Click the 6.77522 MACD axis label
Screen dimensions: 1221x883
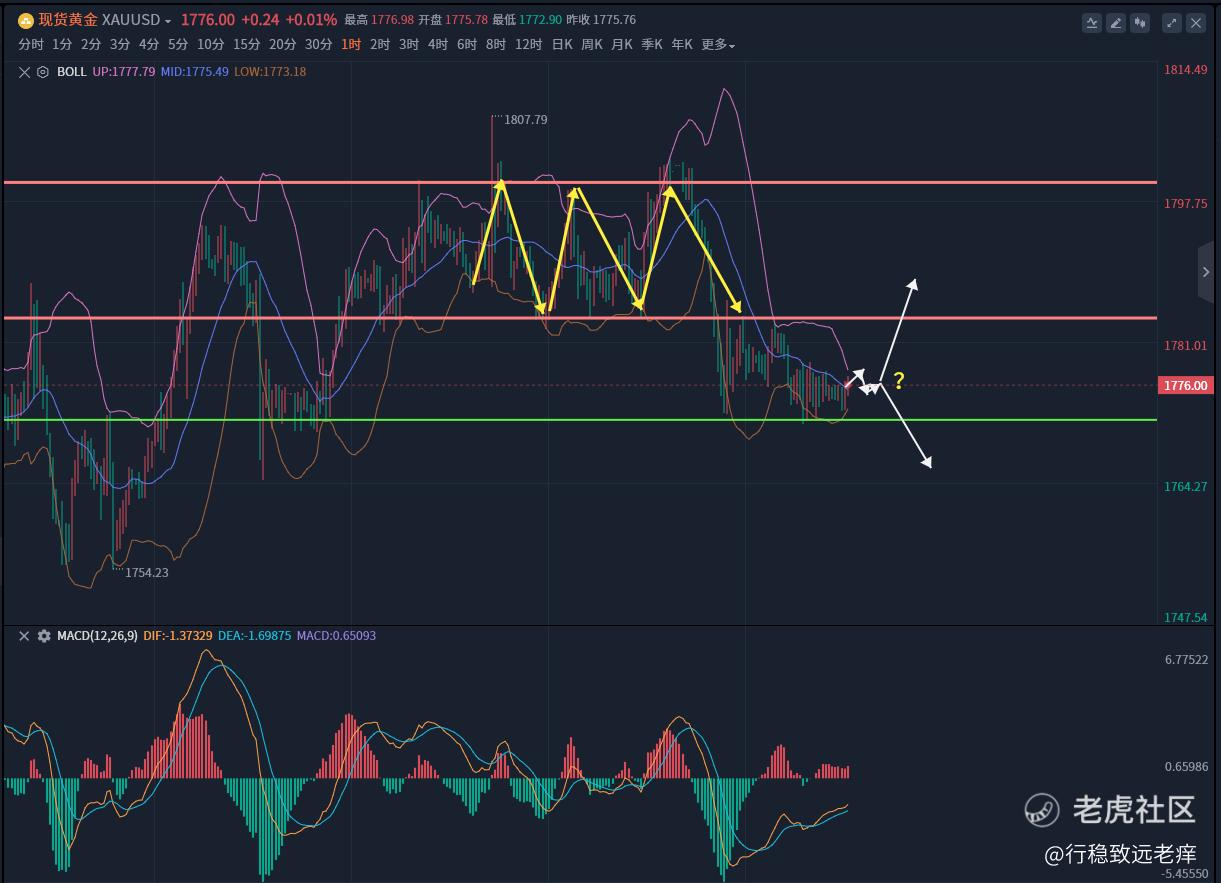tap(1186, 660)
